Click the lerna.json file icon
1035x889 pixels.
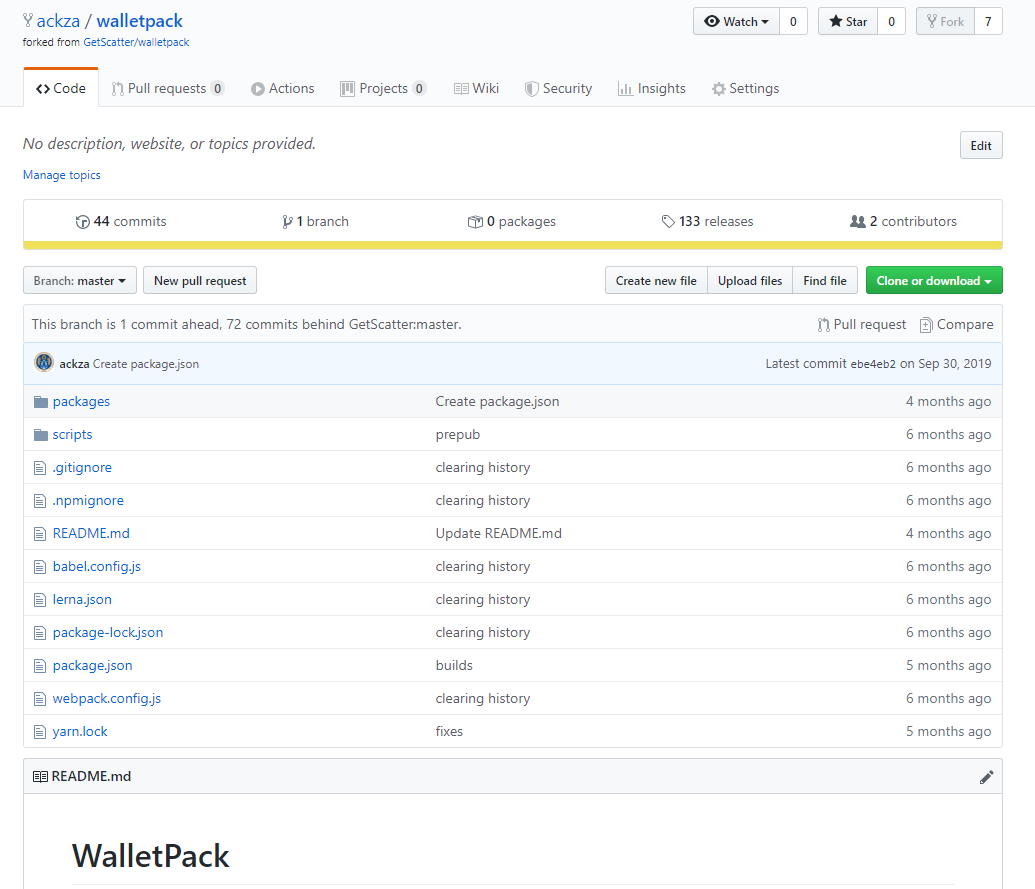click(x=40, y=600)
